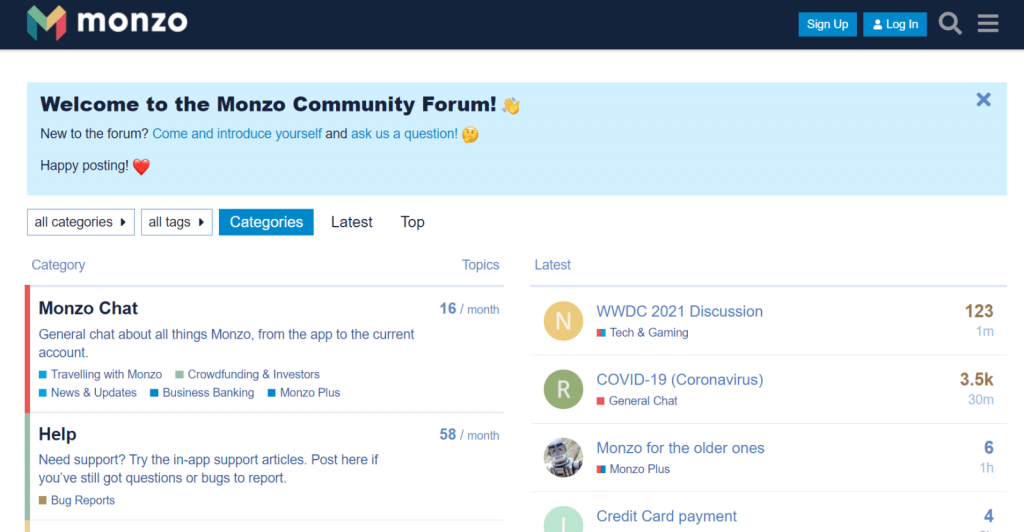Screen dimensions: 1024x532
Task: Click the yellow 'N' user avatar
Action: (563, 321)
